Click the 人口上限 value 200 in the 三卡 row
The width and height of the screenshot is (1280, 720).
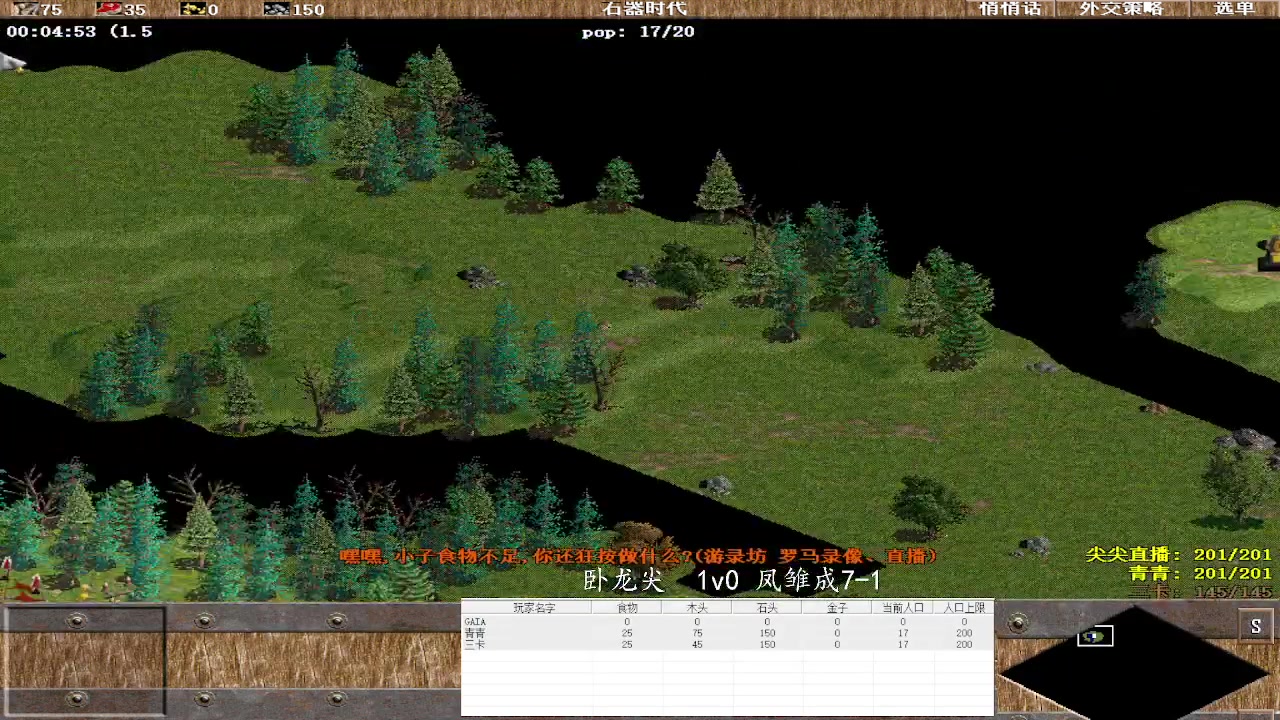964,645
